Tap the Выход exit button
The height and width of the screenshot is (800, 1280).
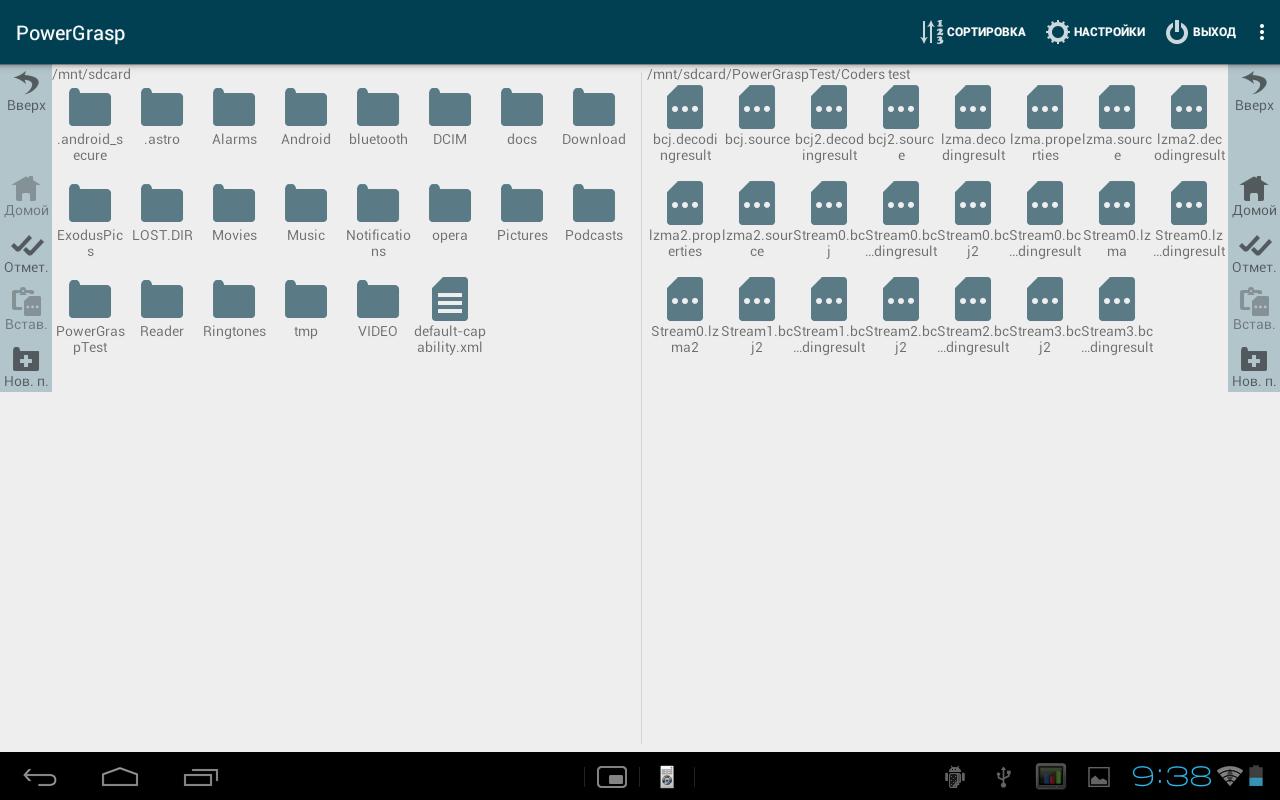[1201, 32]
